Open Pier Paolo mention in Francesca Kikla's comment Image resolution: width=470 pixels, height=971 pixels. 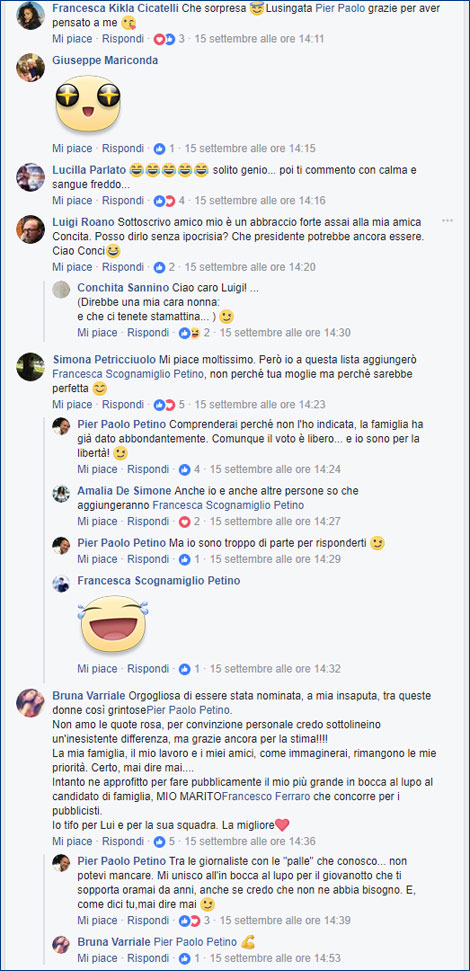coord(339,9)
